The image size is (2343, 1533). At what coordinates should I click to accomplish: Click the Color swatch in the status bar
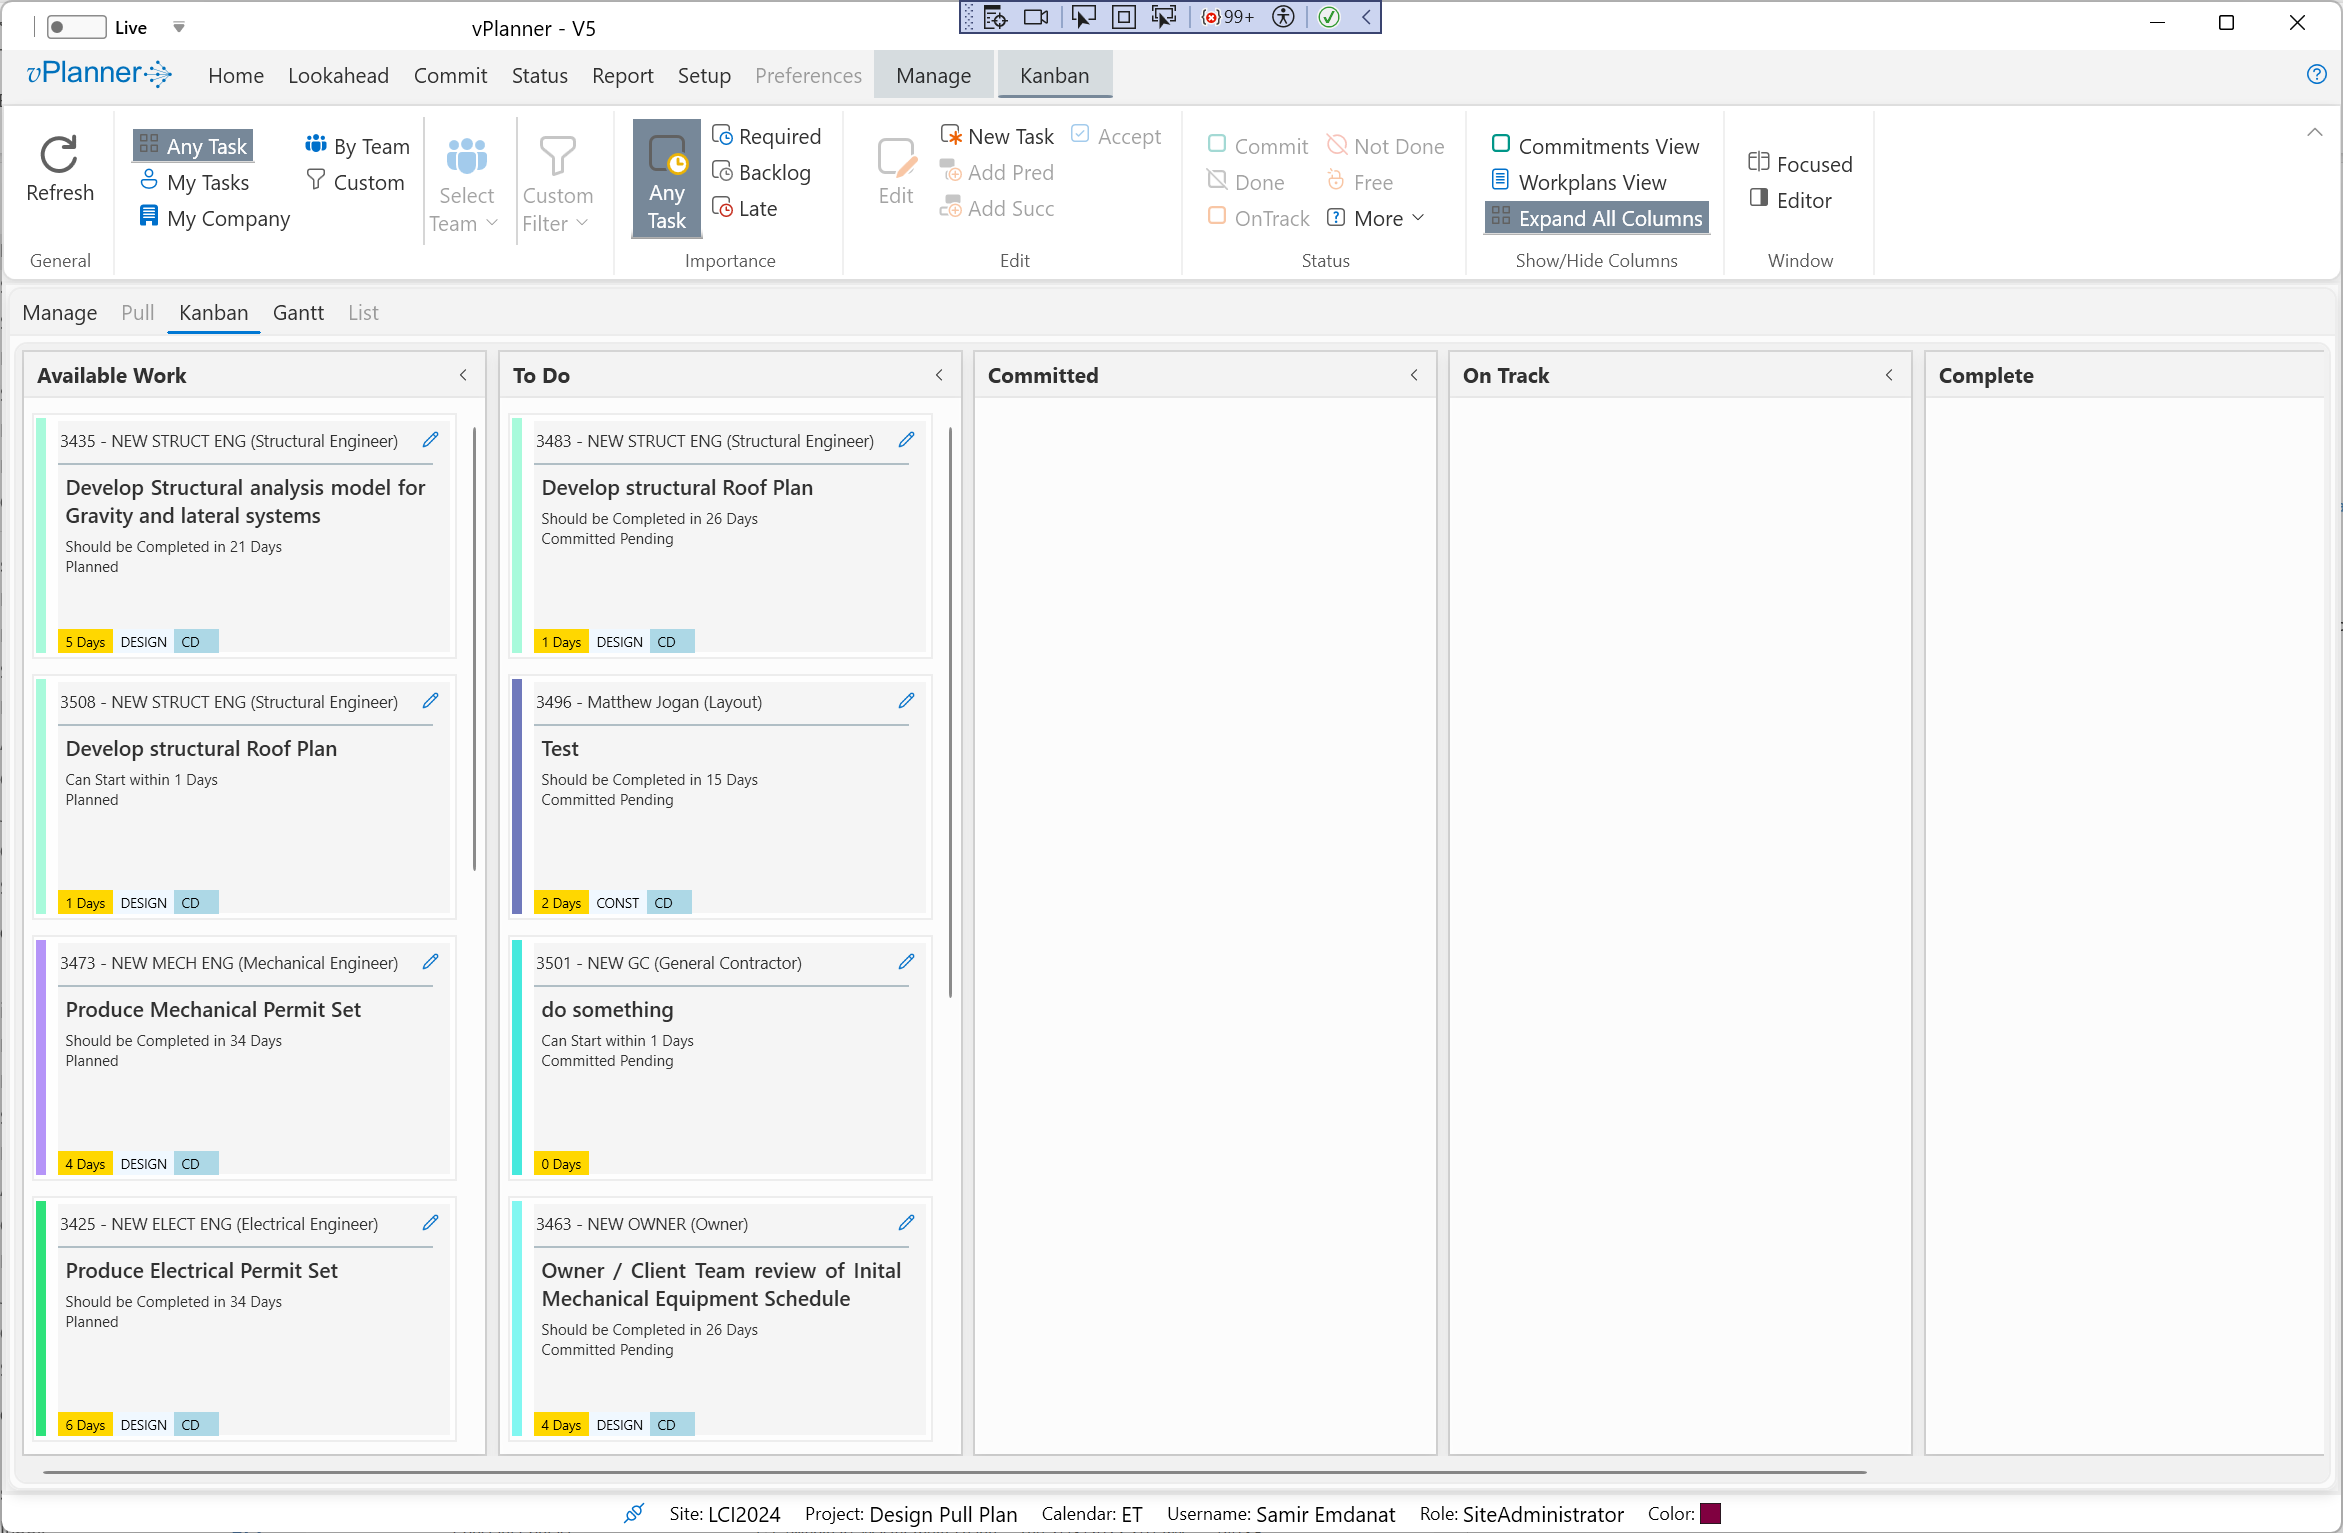pos(1710,1514)
